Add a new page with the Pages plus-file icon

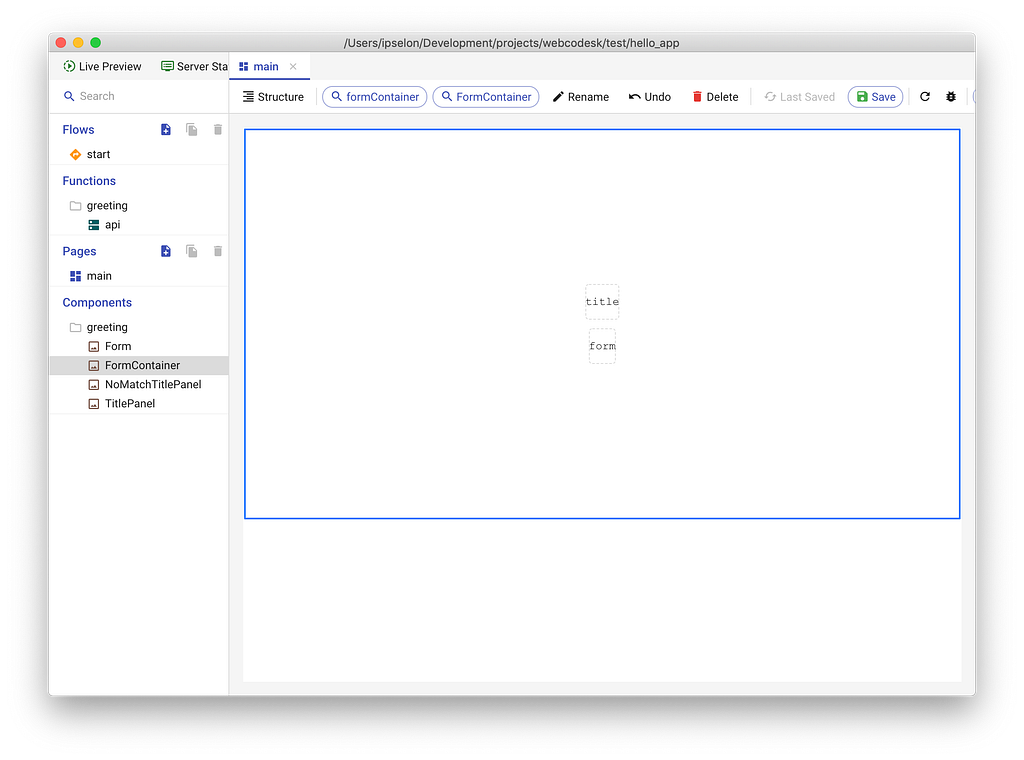point(166,251)
